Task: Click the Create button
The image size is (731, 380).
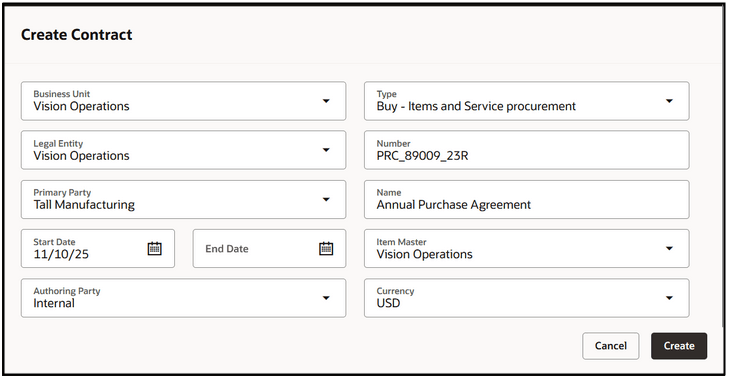Action: pyautogui.click(x=679, y=346)
